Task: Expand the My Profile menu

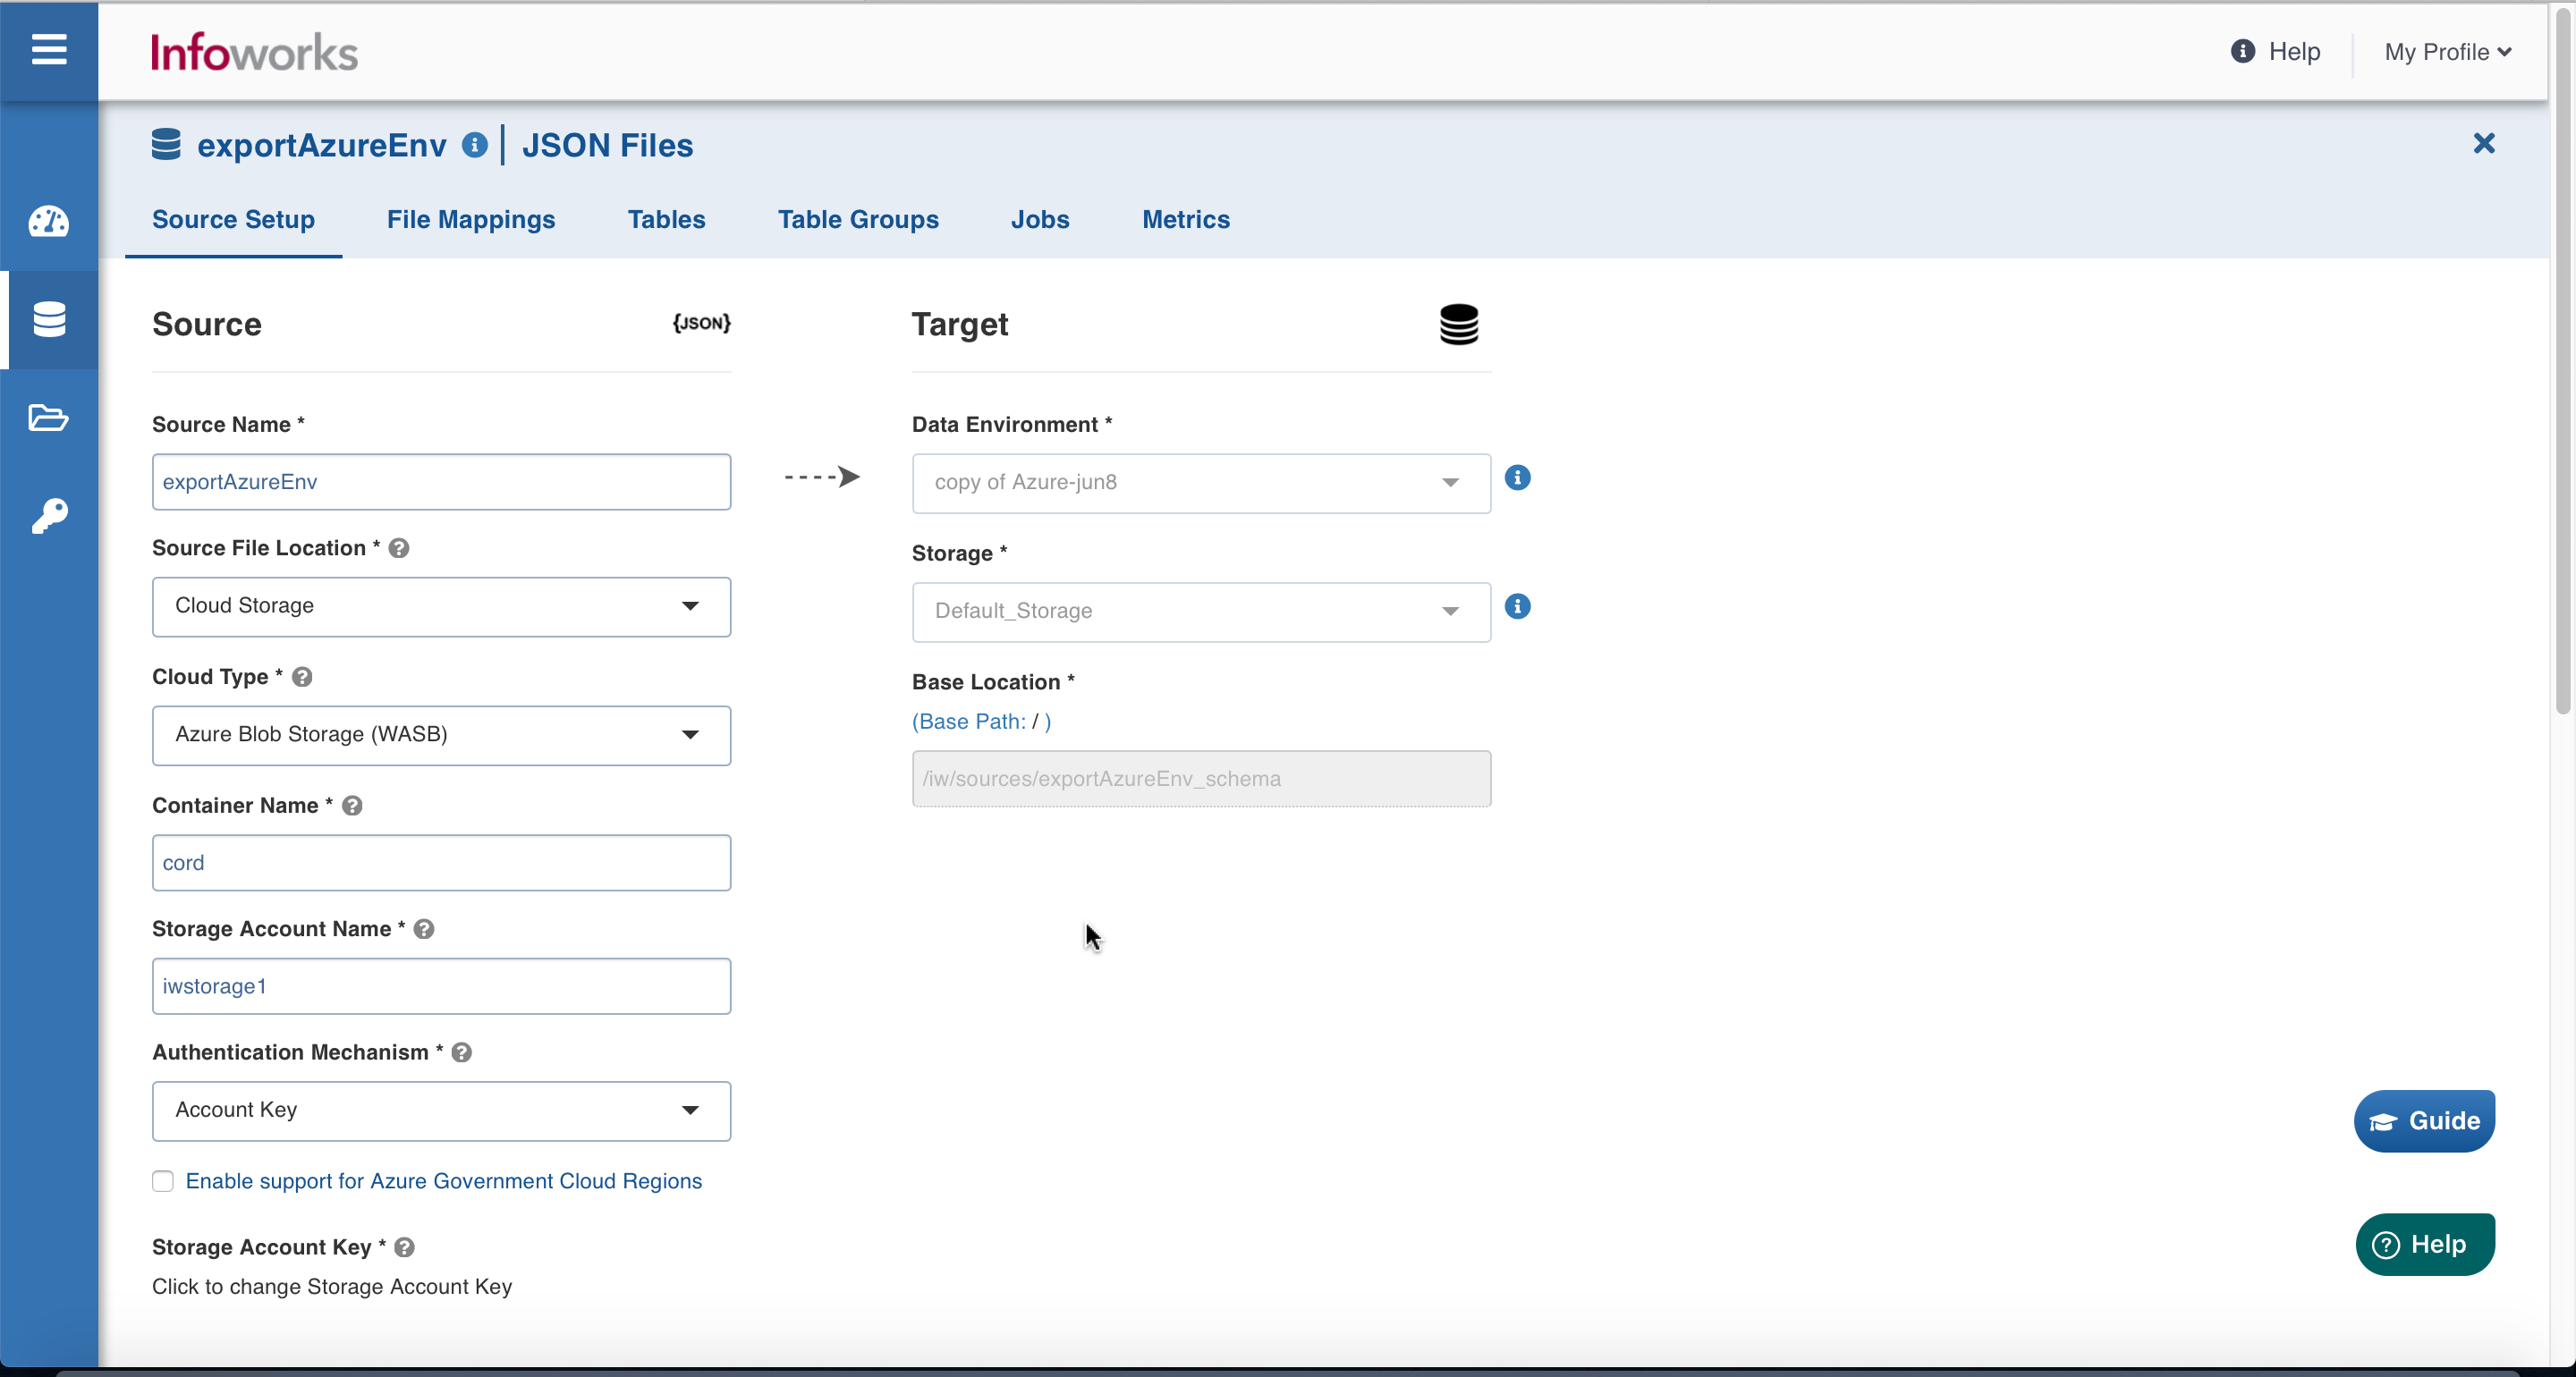Action: [2447, 52]
